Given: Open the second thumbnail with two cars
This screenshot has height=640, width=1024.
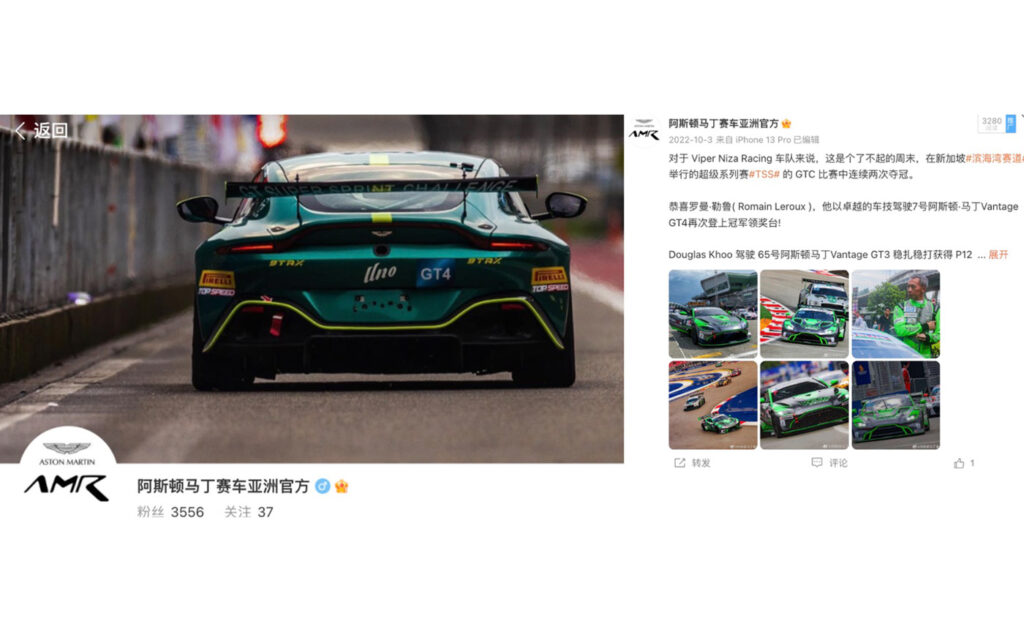Looking at the screenshot, I should (805, 314).
